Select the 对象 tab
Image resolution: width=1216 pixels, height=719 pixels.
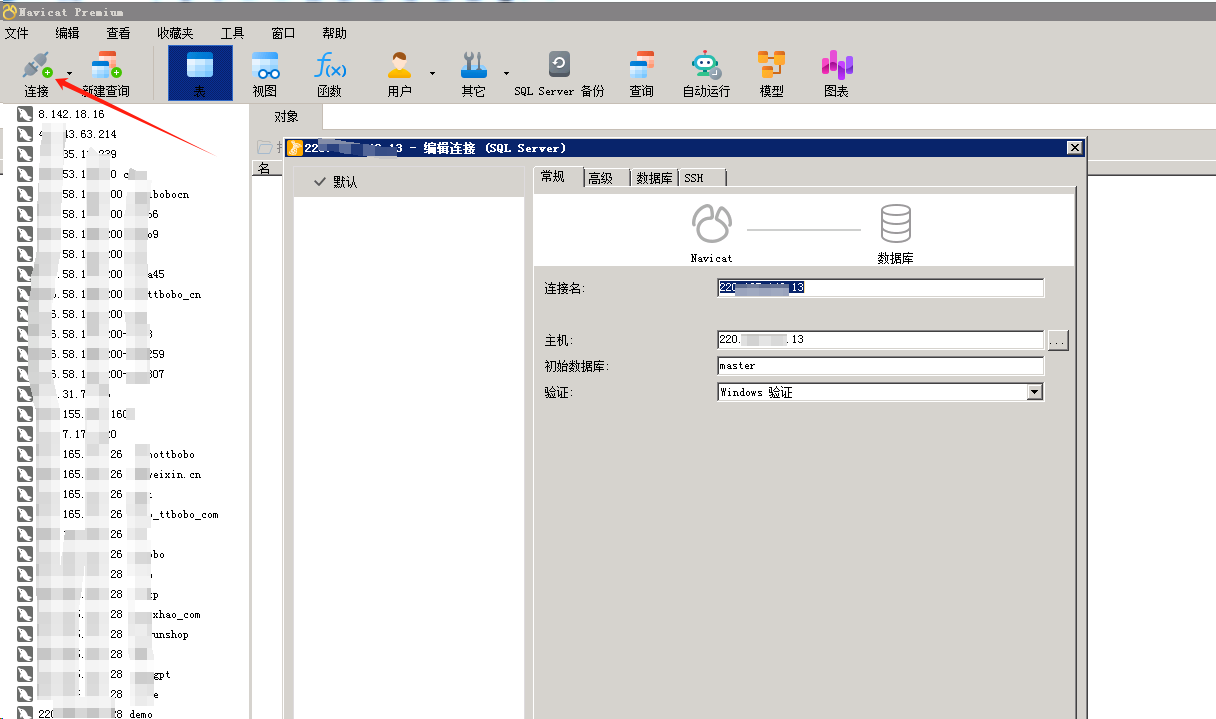[286, 117]
